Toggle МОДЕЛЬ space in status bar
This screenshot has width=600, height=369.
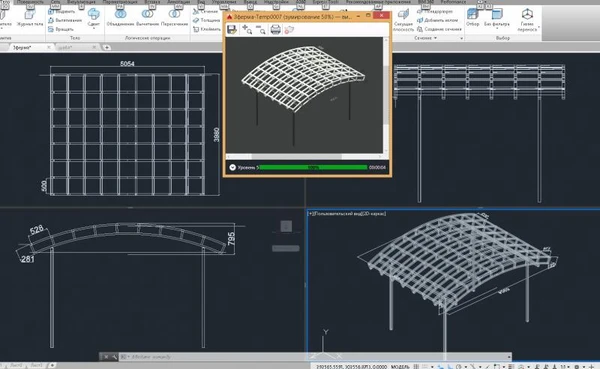pos(400,367)
